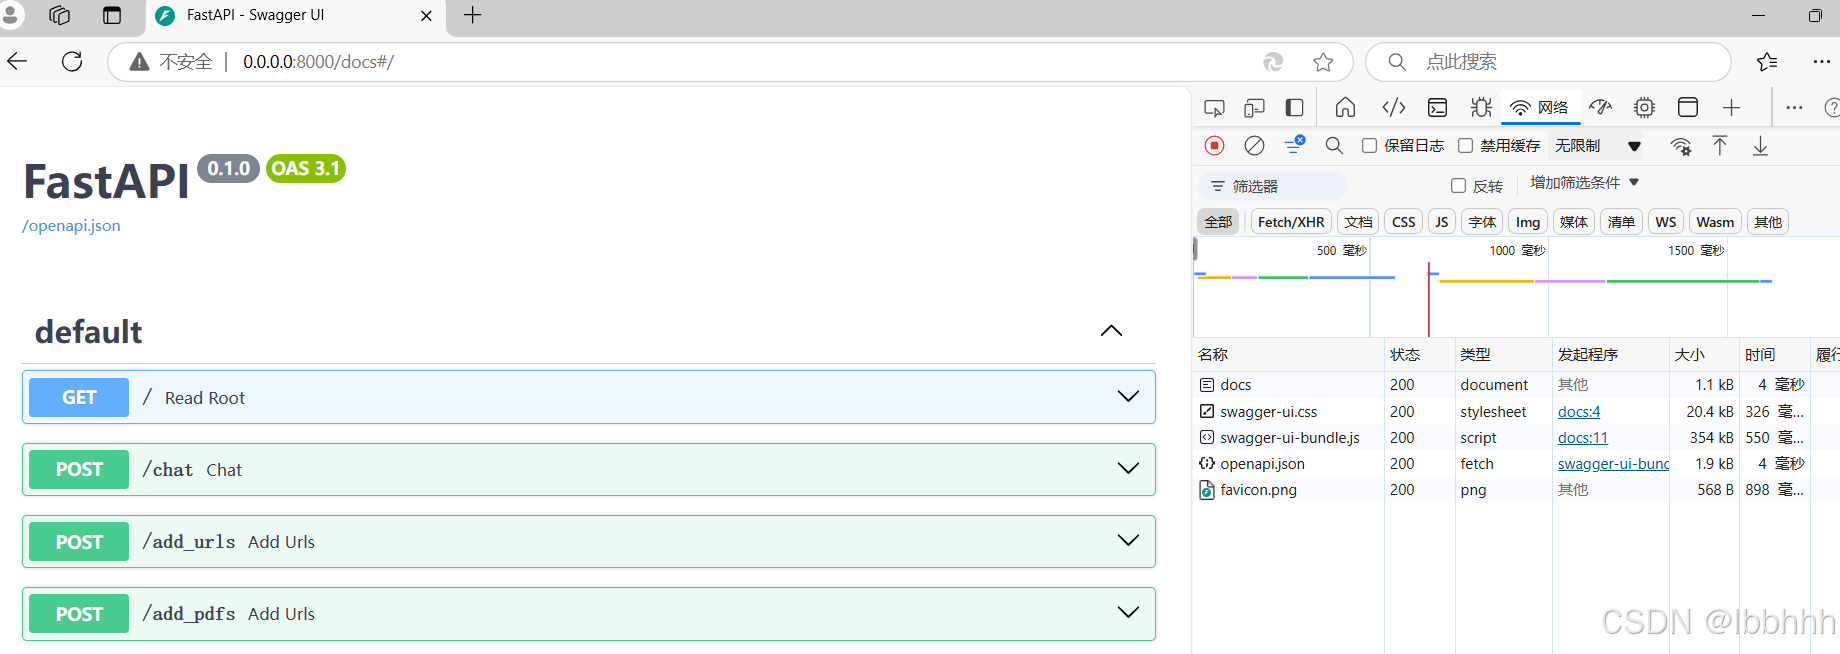Clear the network log icon

click(x=1254, y=146)
